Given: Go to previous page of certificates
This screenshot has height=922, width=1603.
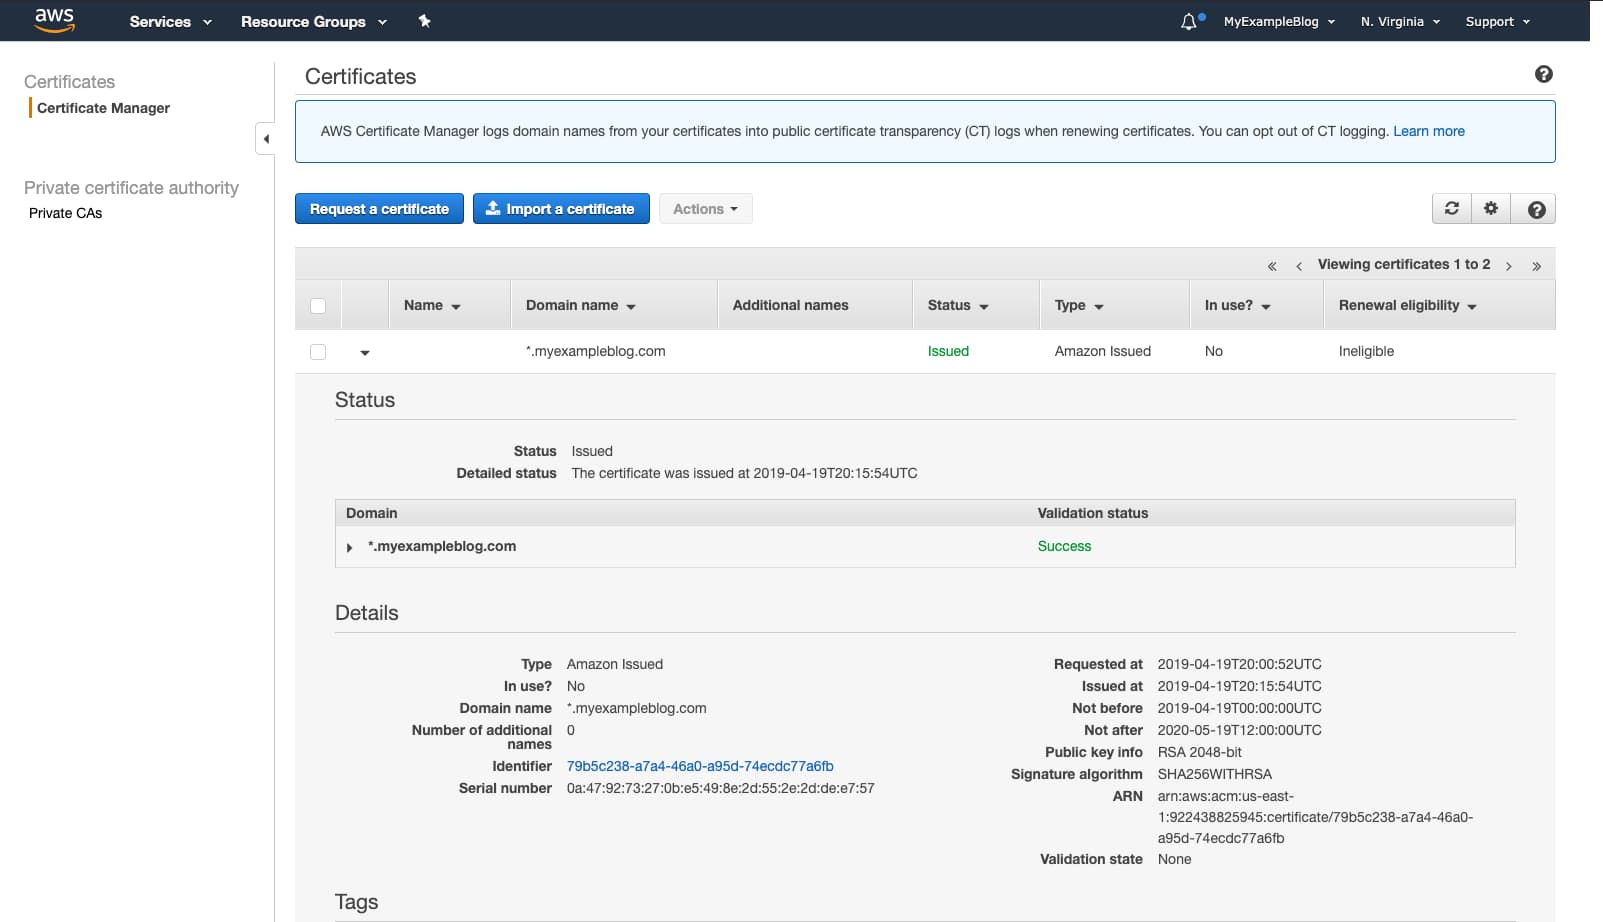Looking at the screenshot, I should [1298, 266].
